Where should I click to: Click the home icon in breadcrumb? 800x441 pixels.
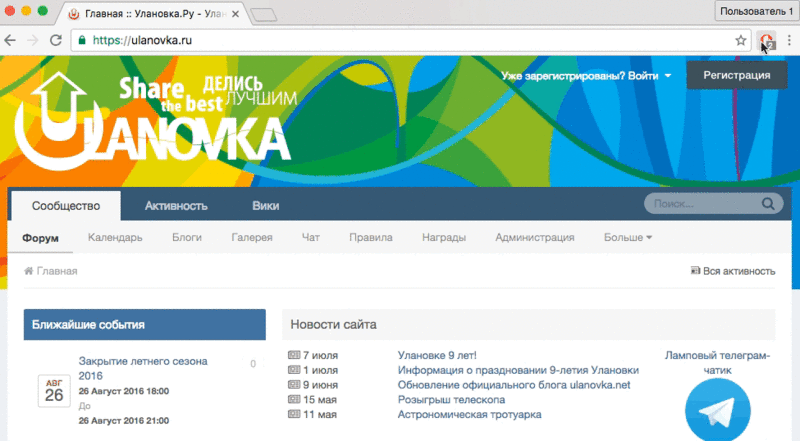[29, 271]
